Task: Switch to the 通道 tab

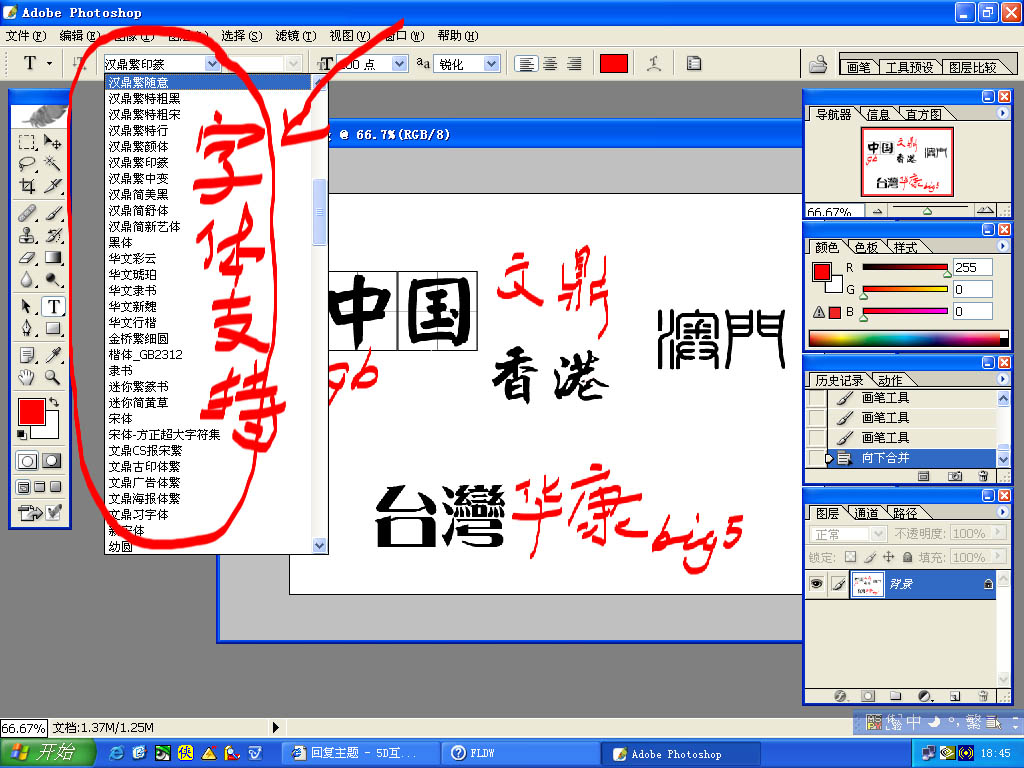Action: 866,513
